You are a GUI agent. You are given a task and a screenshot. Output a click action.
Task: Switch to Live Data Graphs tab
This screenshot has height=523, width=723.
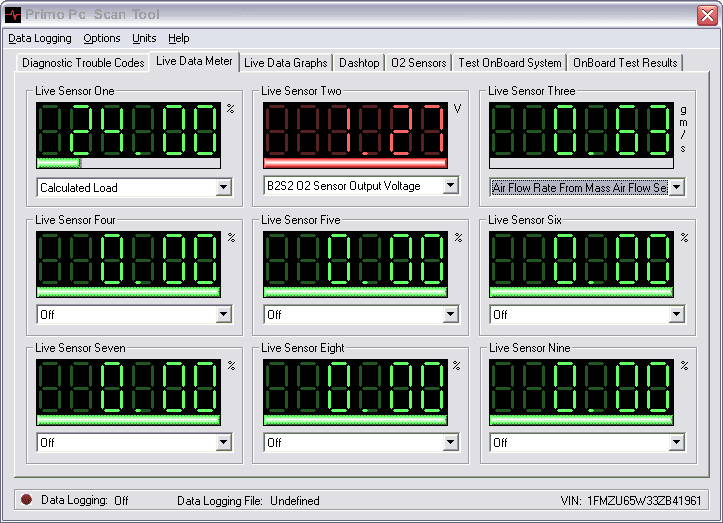[x=285, y=63]
